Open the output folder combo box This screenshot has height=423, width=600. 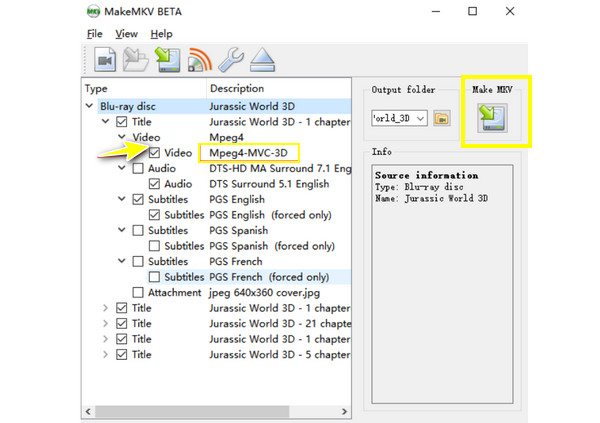tap(399, 118)
